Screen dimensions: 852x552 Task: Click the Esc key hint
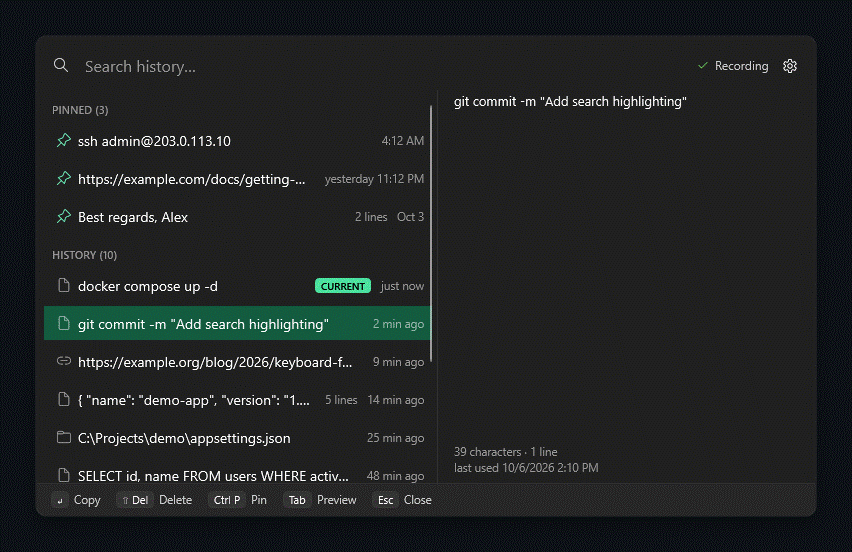coord(385,500)
